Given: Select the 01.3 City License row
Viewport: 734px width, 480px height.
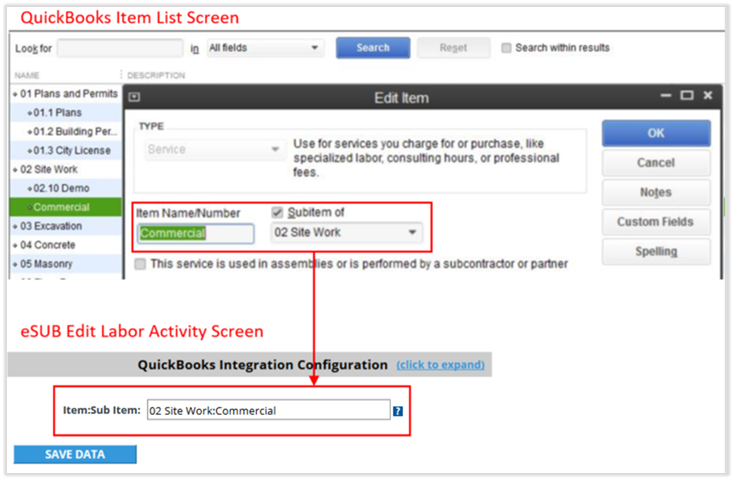Looking at the screenshot, I should click(x=66, y=150).
